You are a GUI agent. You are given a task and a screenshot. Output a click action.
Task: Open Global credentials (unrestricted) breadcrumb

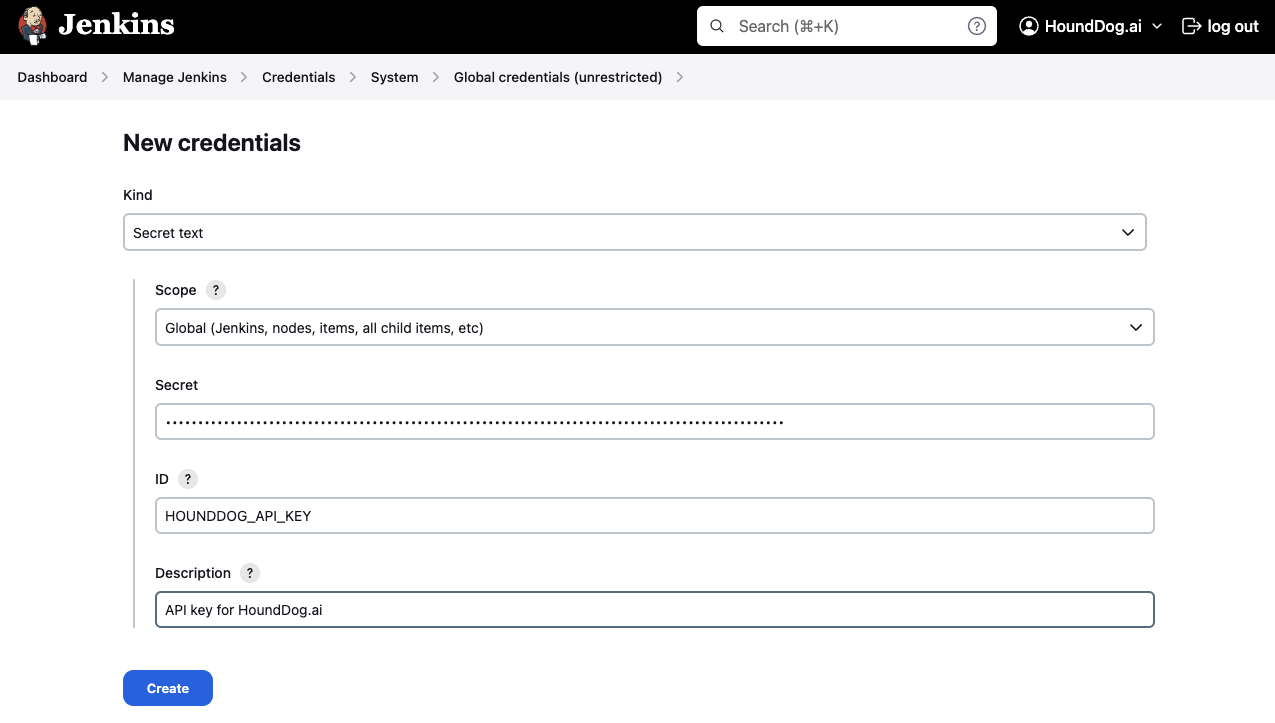point(558,77)
